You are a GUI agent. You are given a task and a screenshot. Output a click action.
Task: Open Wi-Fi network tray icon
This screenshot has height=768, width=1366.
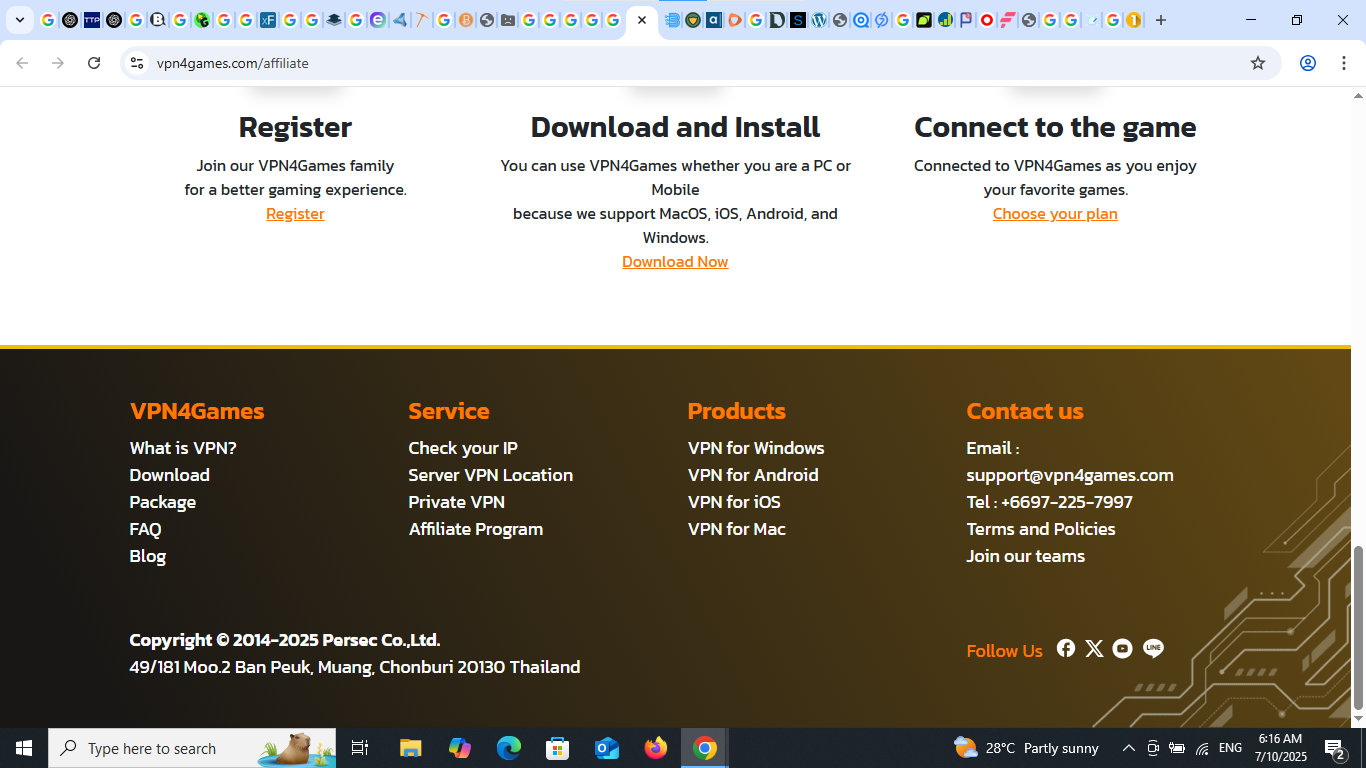(x=1202, y=748)
